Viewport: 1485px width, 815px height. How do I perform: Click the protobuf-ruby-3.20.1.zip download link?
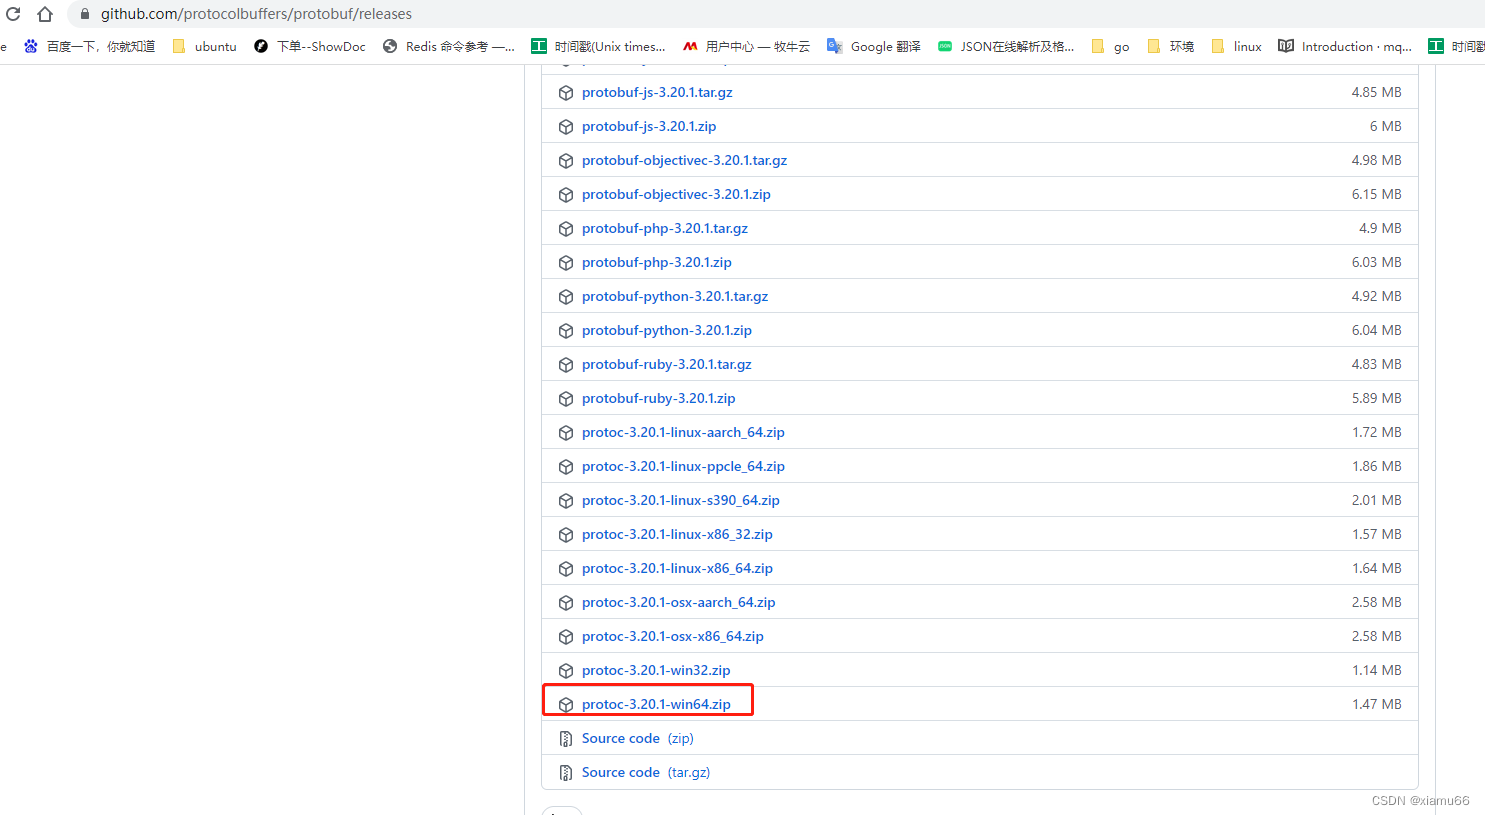coord(658,398)
